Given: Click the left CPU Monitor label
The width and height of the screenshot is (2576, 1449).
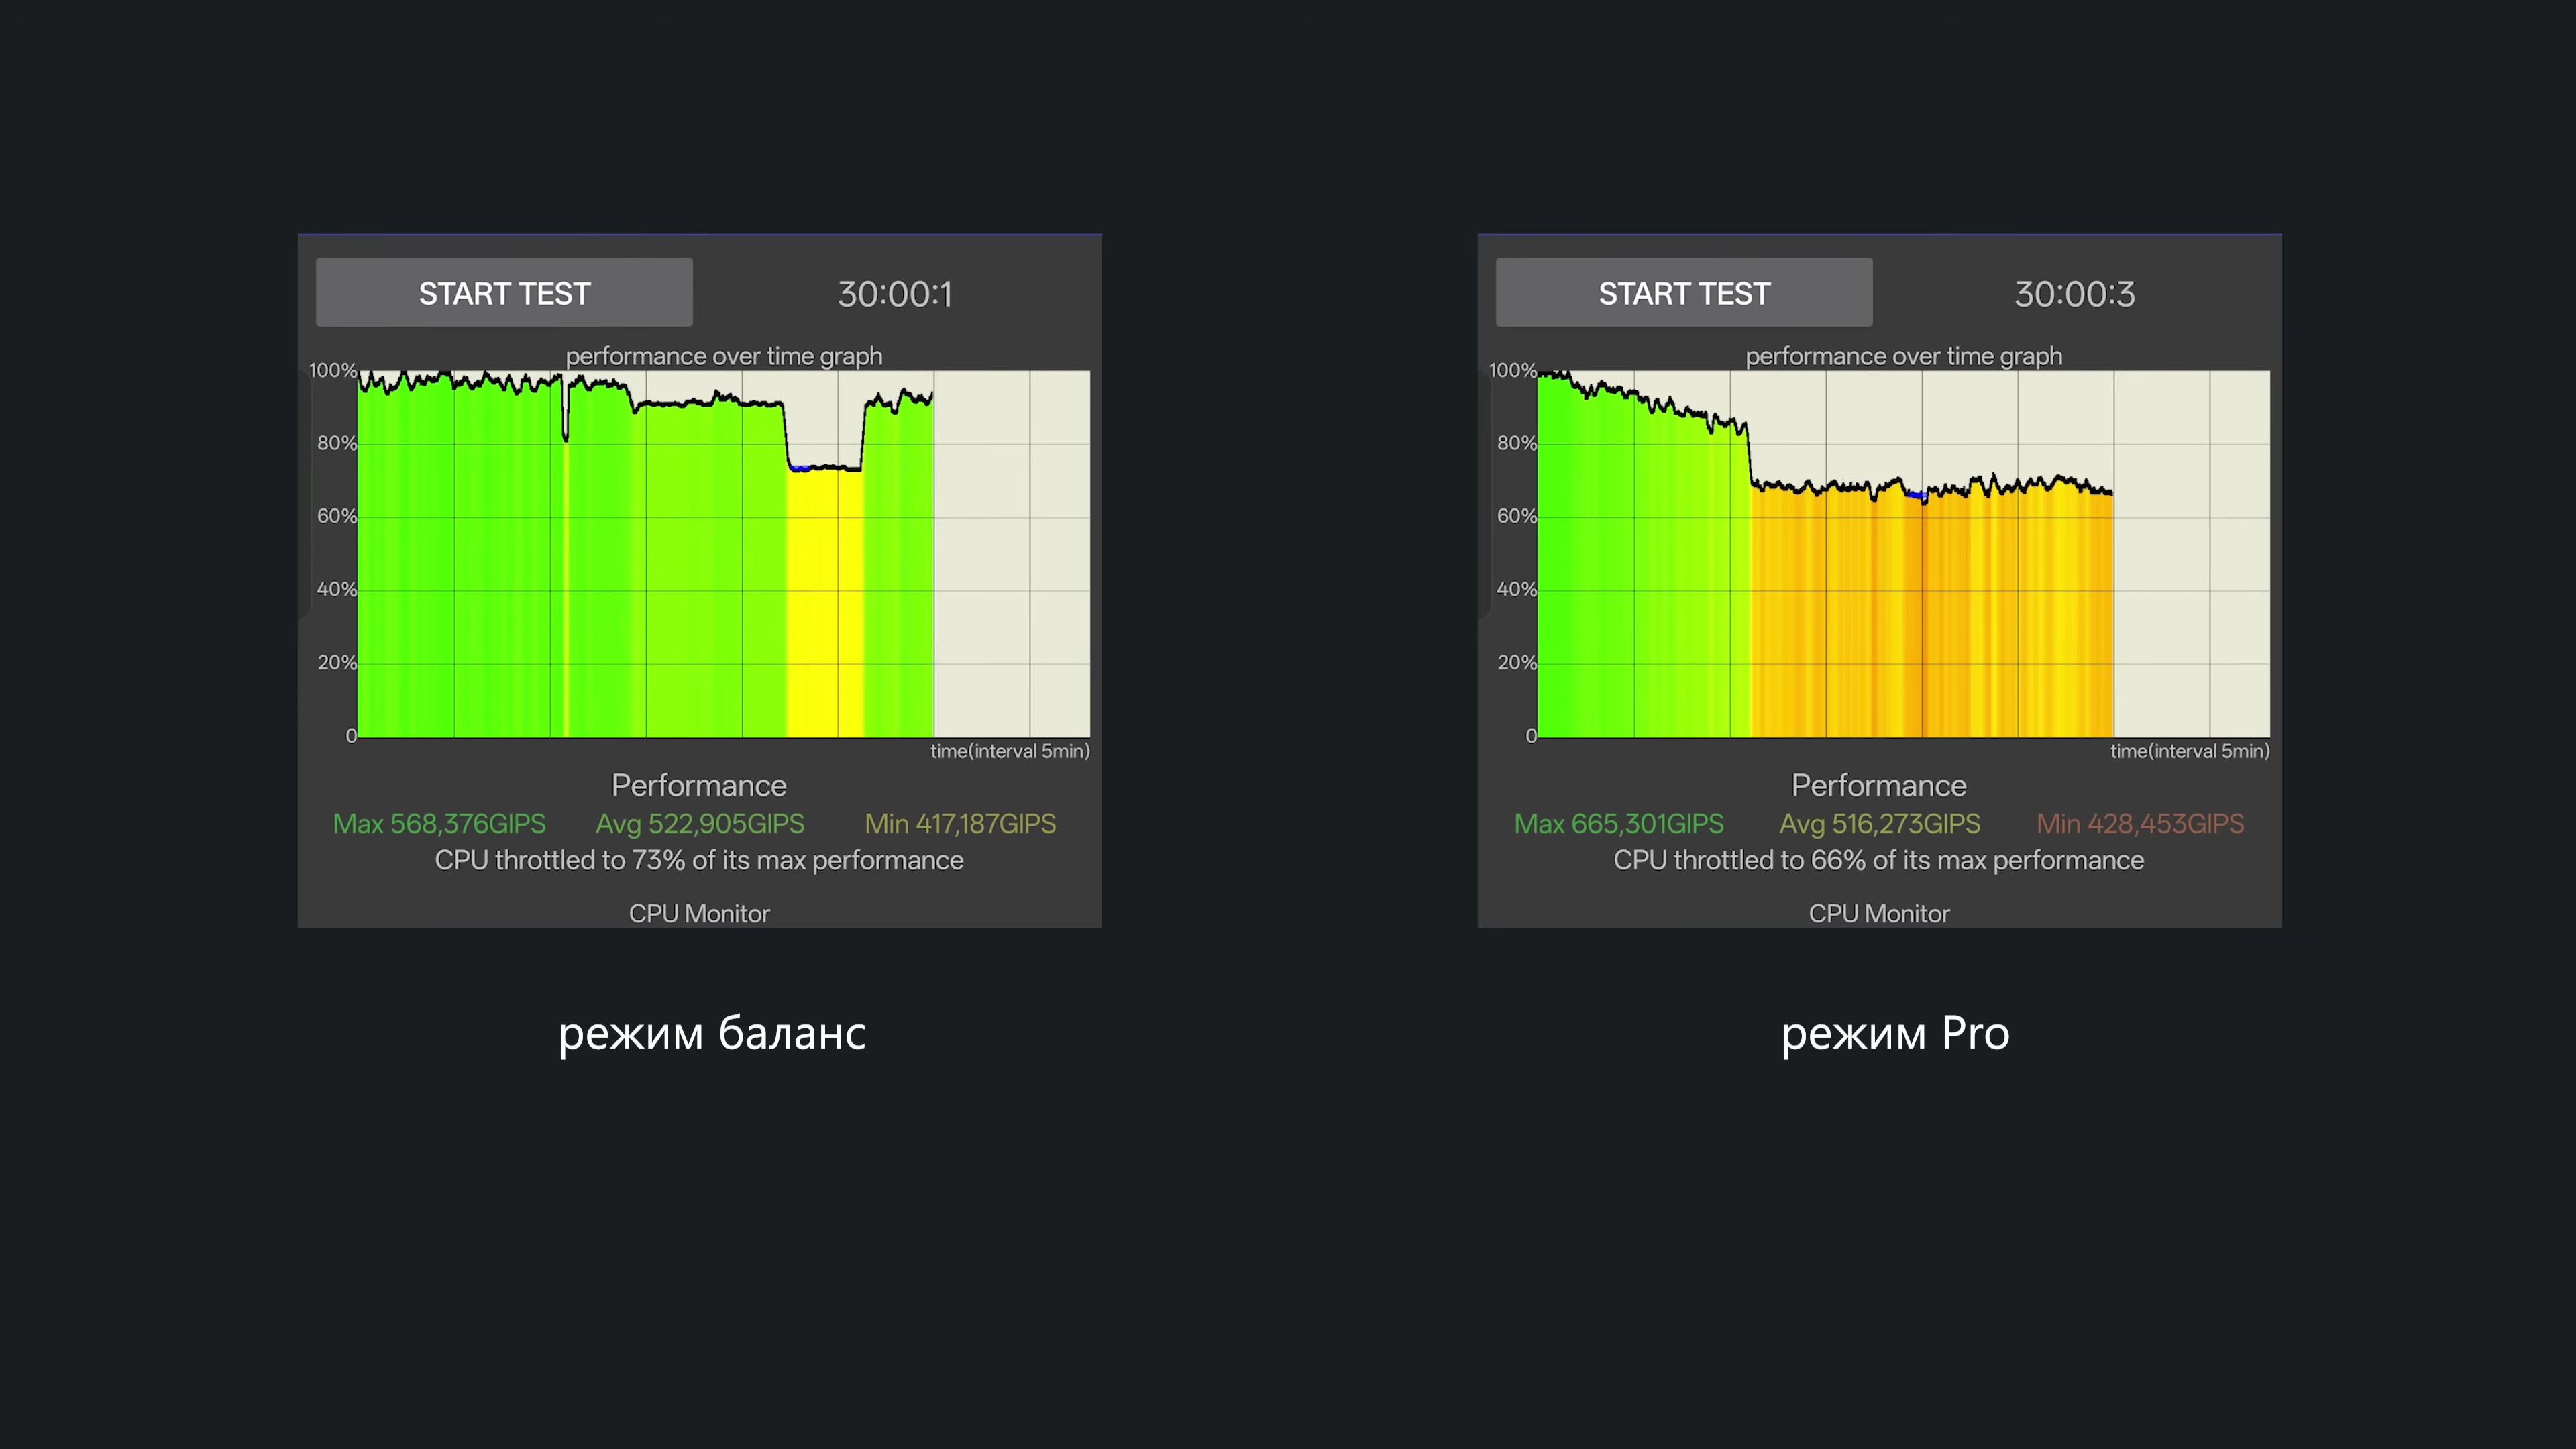Looking at the screenshot, I should click(x=699, y=913).
